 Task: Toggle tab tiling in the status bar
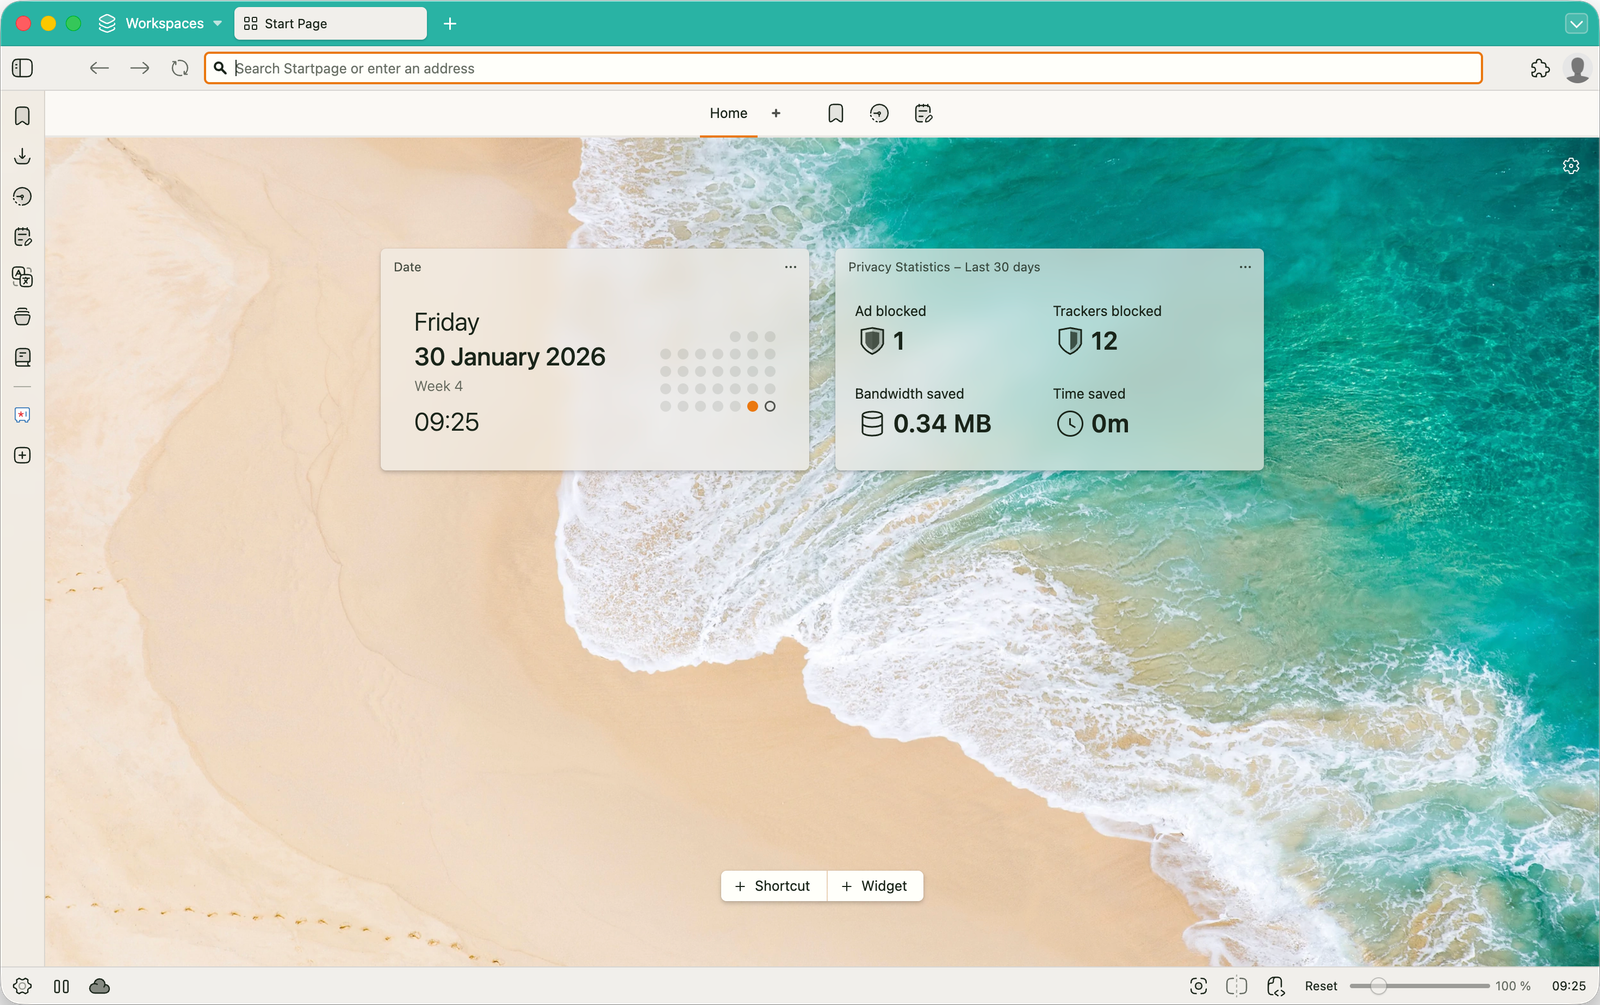click(x=1235, y=986)
